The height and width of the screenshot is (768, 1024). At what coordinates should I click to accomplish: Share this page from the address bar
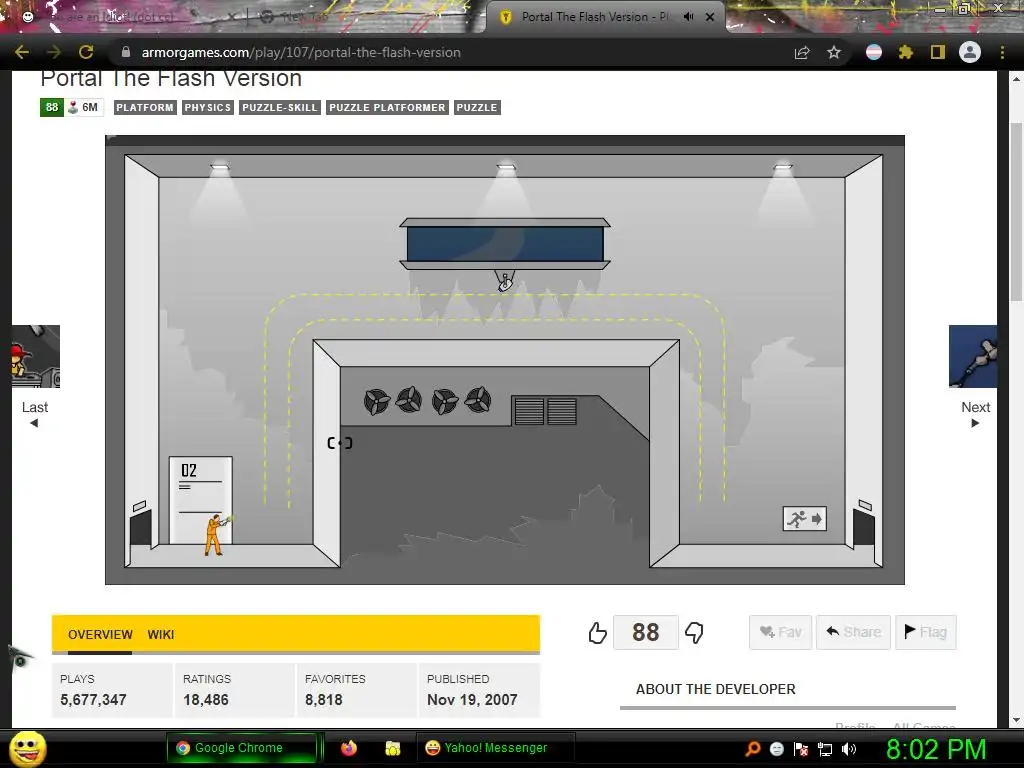point(802,52)
